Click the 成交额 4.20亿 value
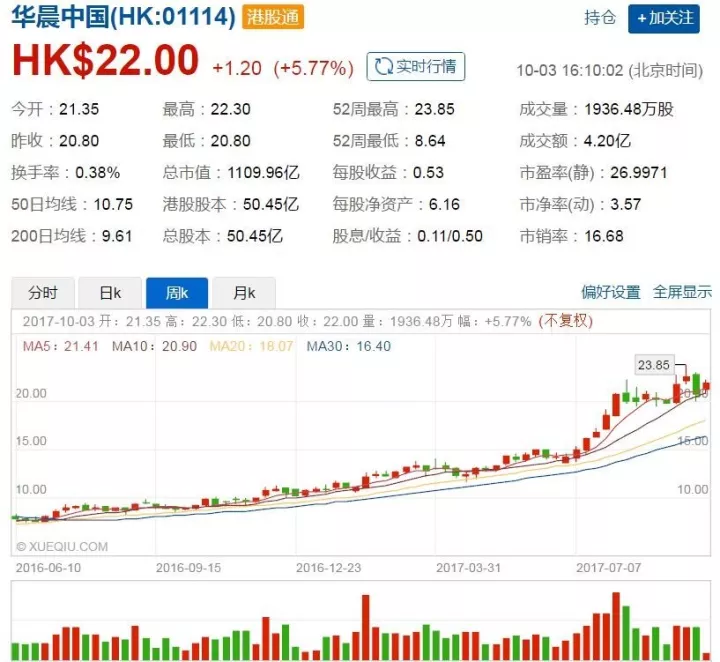The height and width of the screenshot is (662, 720). pos(607,141)
